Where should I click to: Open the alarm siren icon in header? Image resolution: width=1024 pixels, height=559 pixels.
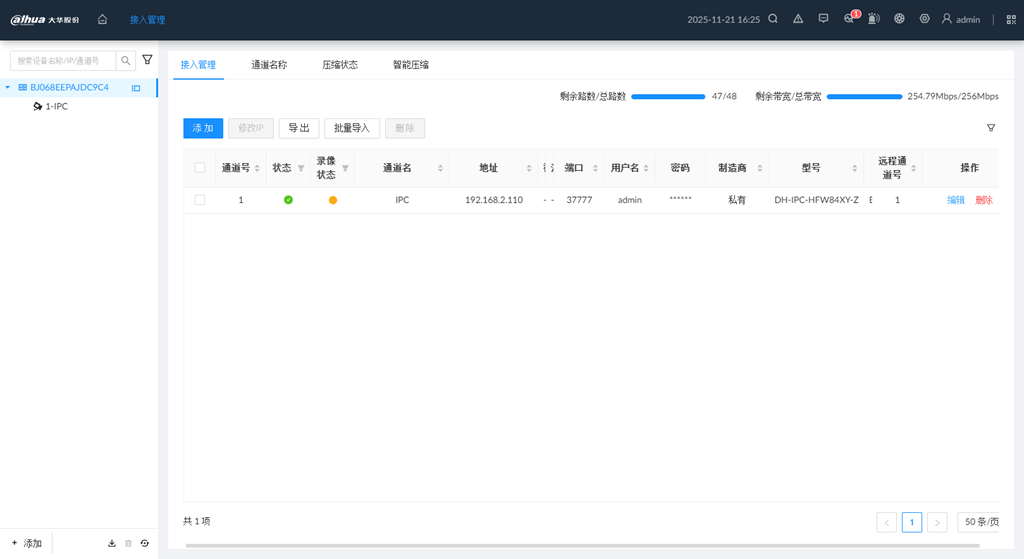(x=874, y=19)
